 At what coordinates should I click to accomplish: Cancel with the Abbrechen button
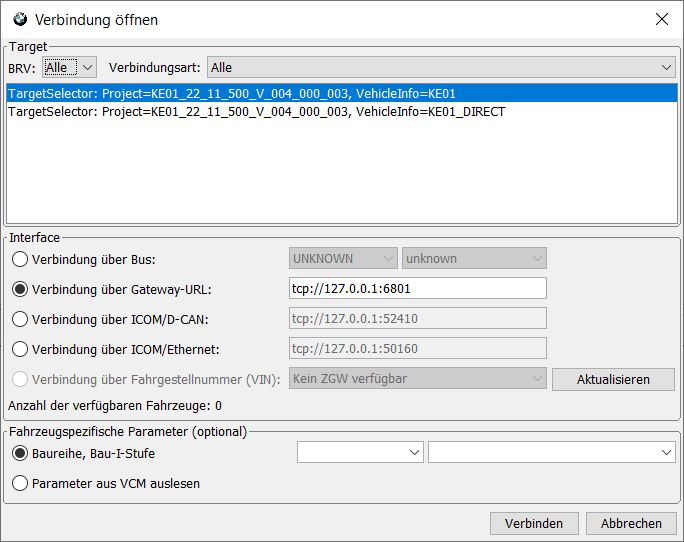click(630, 523)
